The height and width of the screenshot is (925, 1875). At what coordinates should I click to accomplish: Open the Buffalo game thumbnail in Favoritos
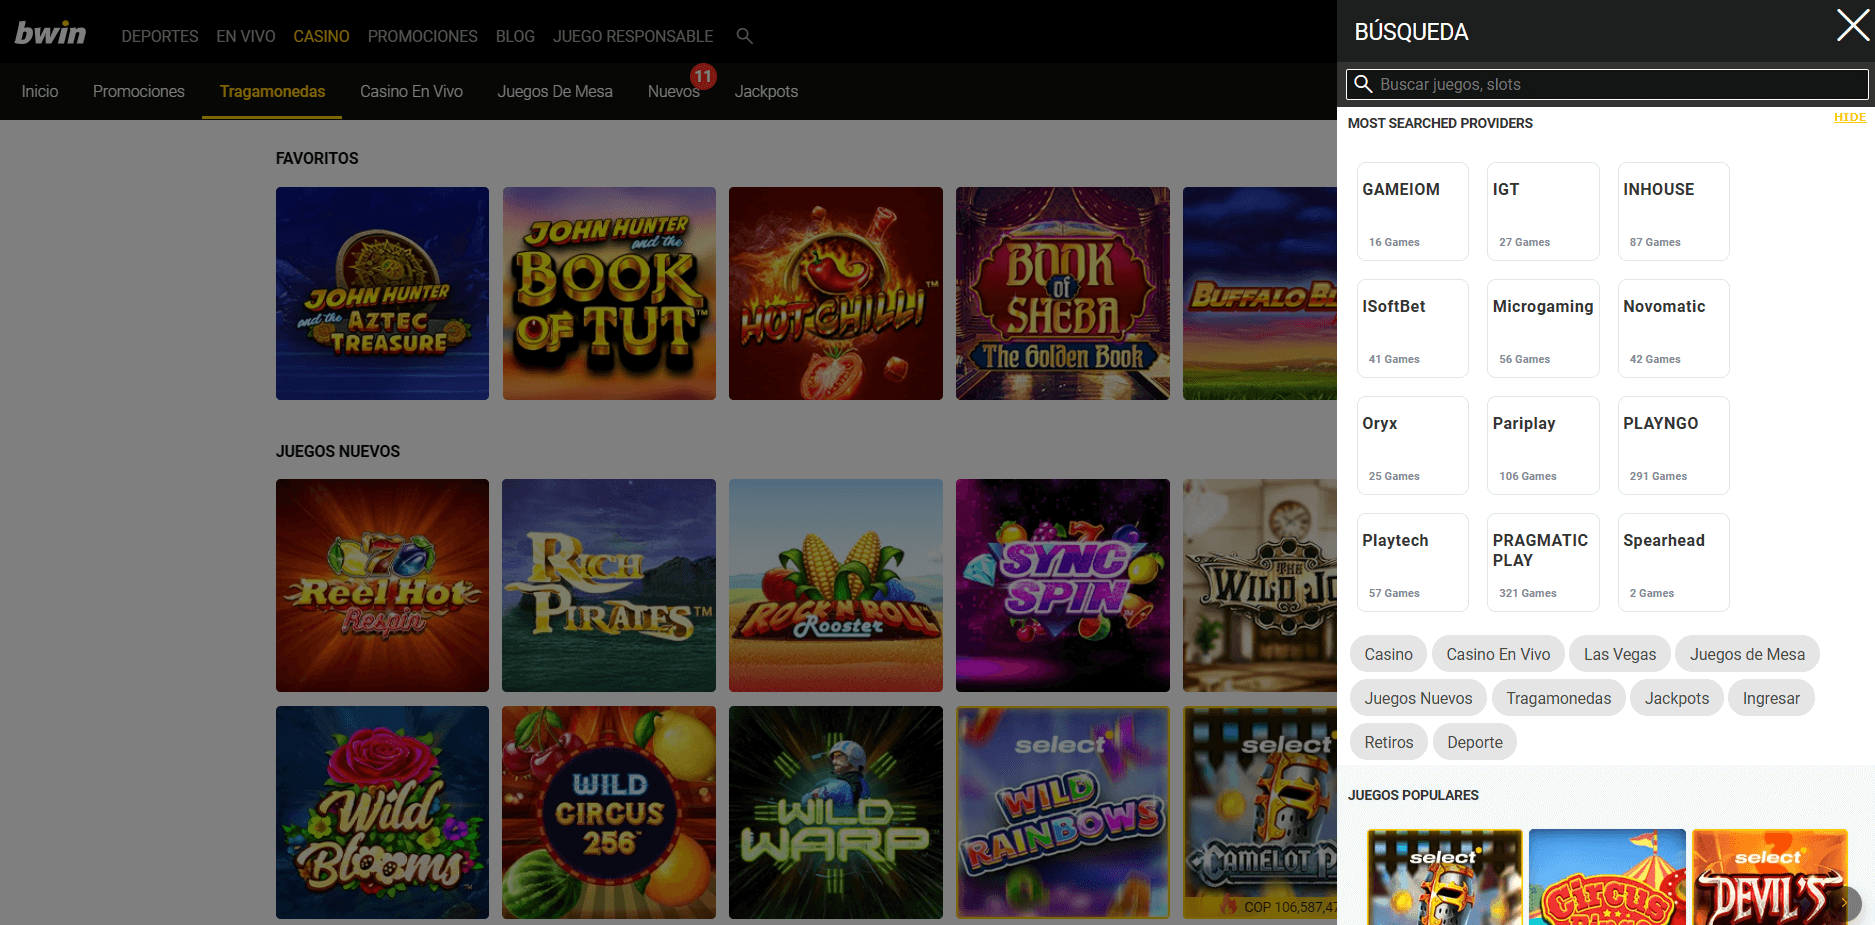pos(1260,293)
